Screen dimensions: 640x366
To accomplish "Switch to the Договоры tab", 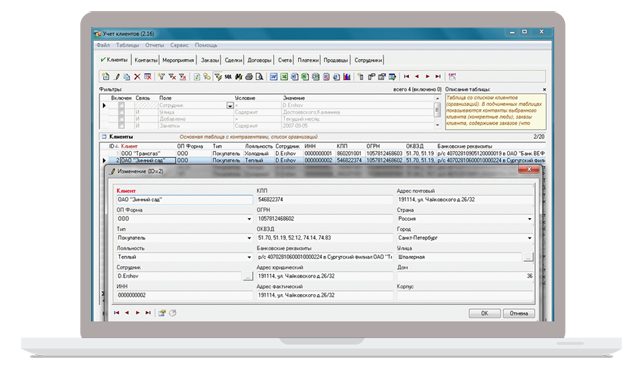I will 259,60.
